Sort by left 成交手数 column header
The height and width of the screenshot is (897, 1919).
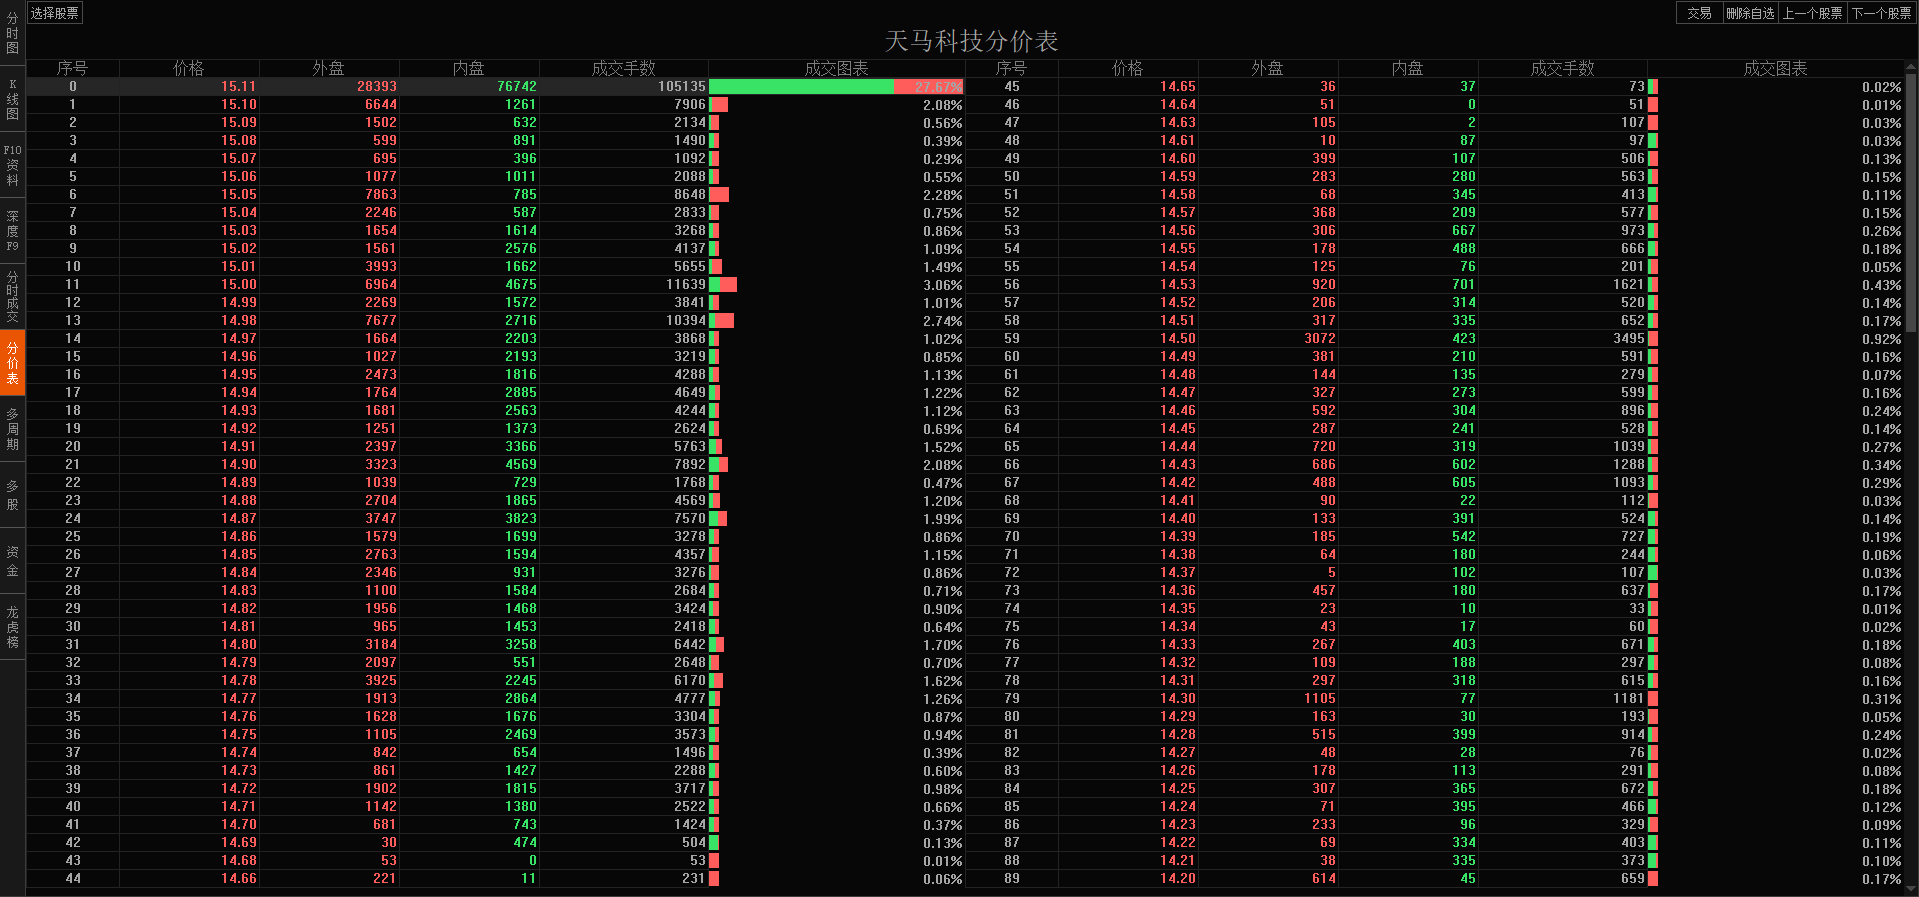pyautogui.click(x=623, y=68)
